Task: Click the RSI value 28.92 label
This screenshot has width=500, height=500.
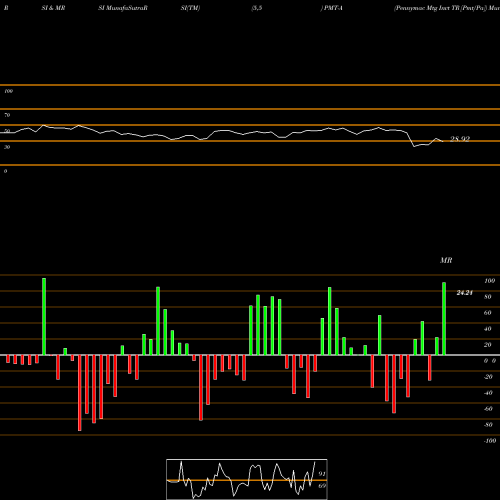Action: pos(460,139)
